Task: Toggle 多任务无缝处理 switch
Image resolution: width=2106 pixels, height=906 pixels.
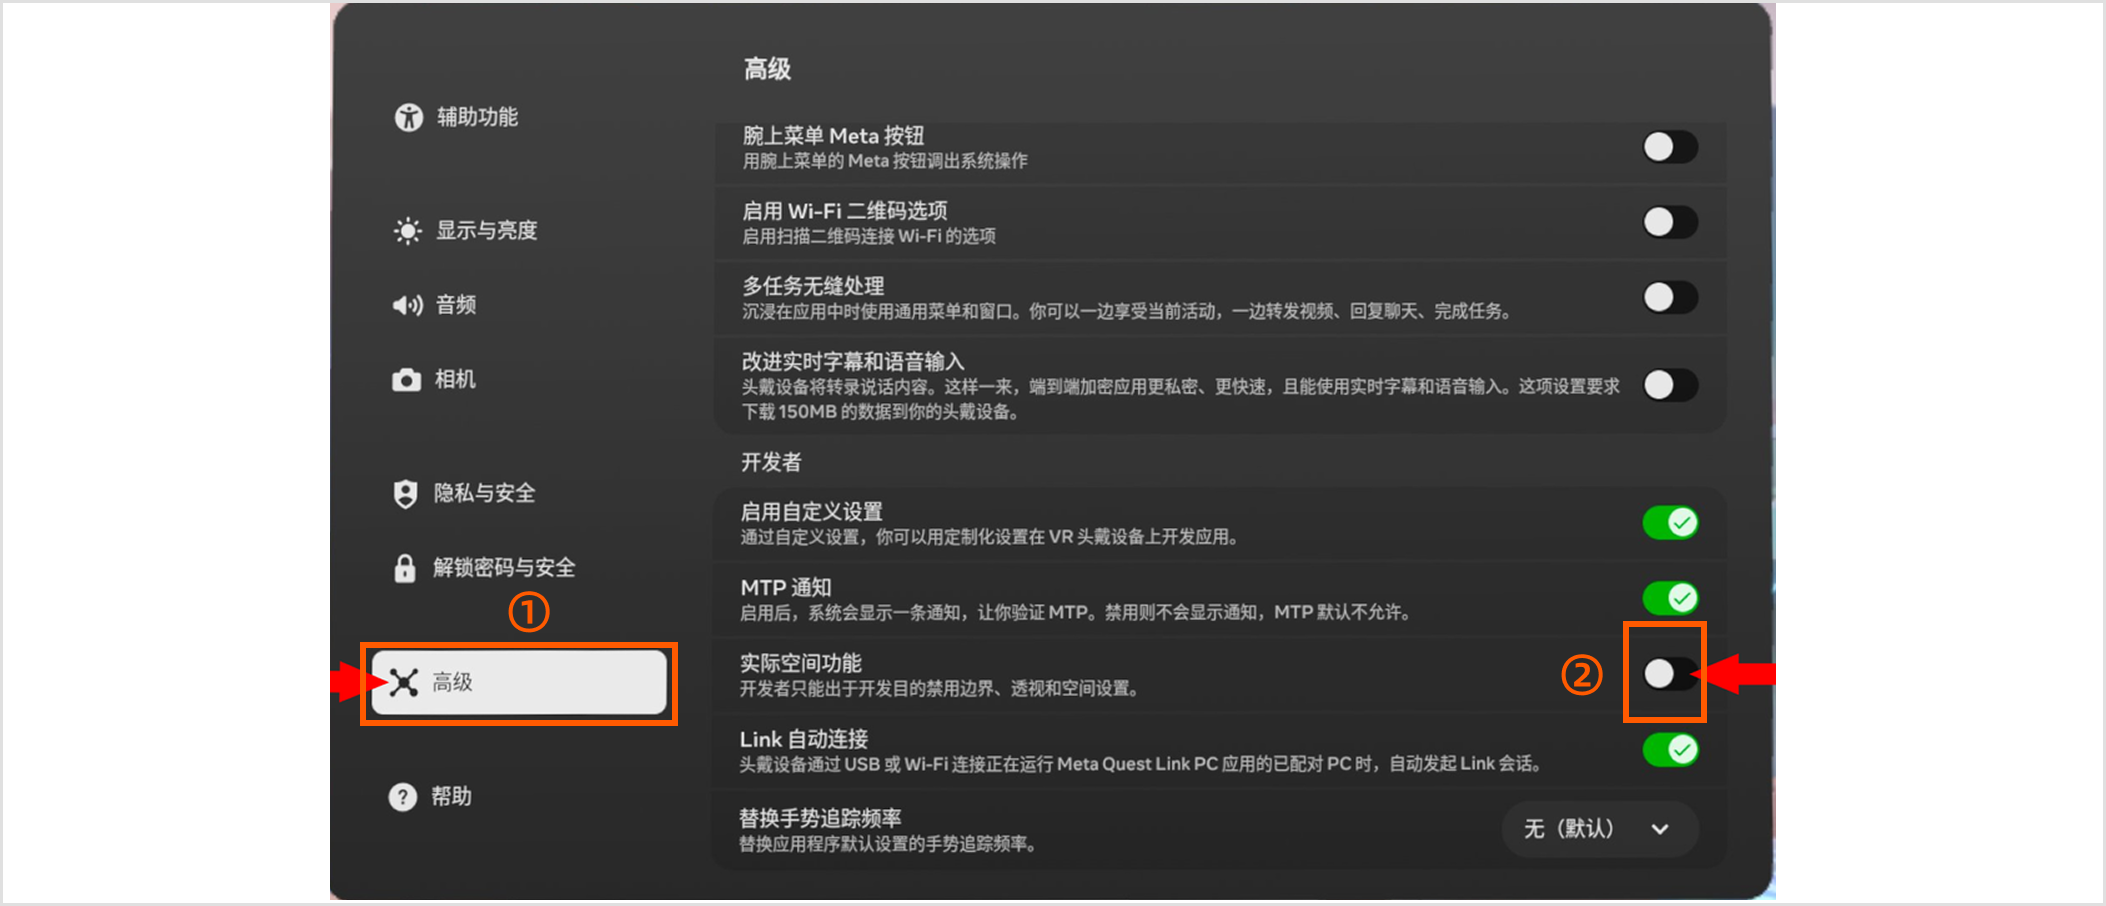Action: point(1668,297)
